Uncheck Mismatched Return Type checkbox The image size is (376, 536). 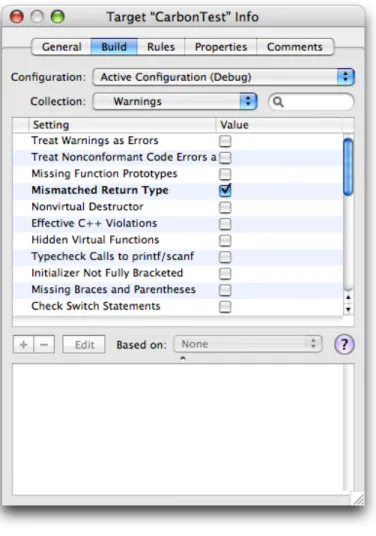225,190
